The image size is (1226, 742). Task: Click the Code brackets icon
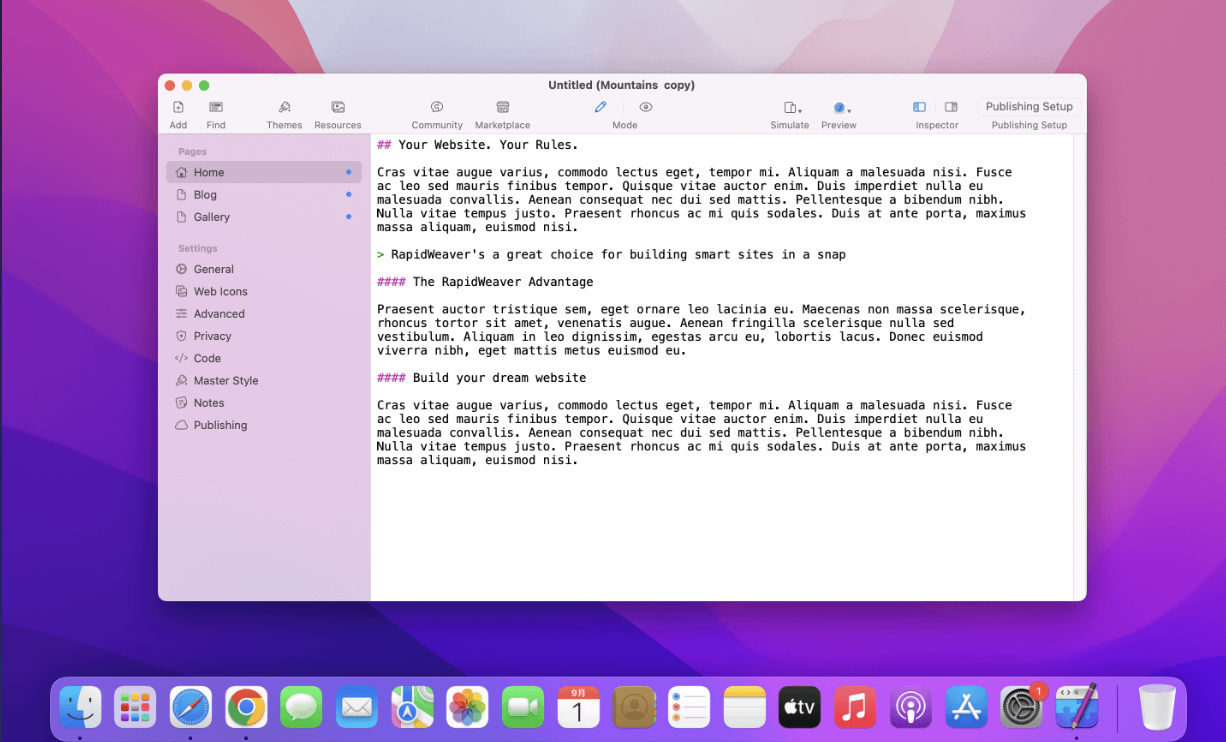(x=181, y=358)
